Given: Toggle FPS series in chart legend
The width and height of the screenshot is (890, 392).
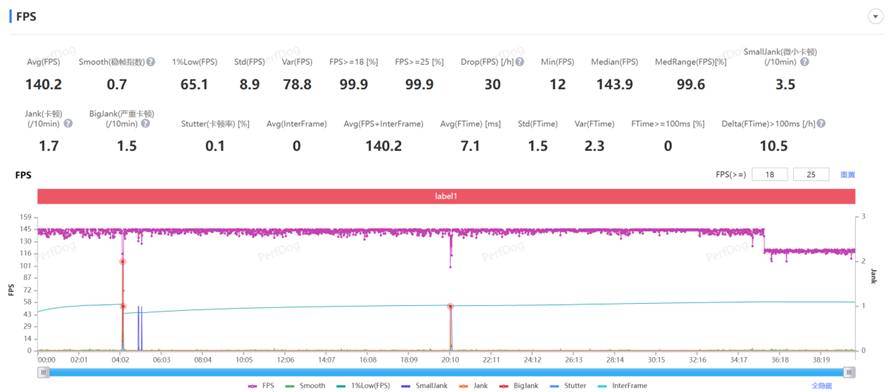Looking at the screenshot, I should 262,386.
